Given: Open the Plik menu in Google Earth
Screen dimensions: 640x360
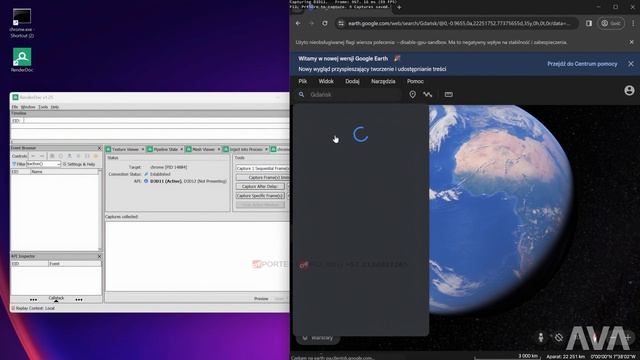Looking at the screenshot, I should pyautogui.click(x=303, y=81).
